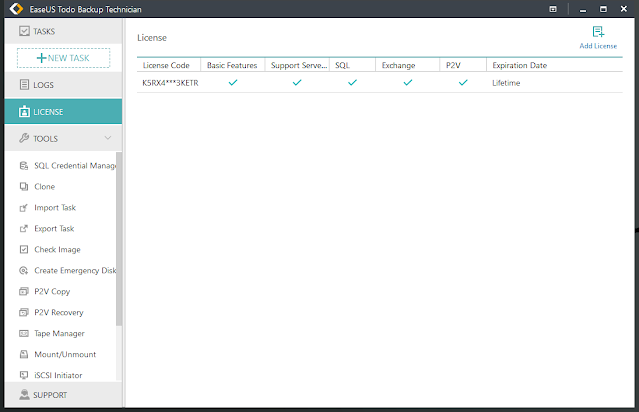Click the EaseUS logo in the title bar
The width and height of the screenshot is (639, 412).
(x=16, y=9)
